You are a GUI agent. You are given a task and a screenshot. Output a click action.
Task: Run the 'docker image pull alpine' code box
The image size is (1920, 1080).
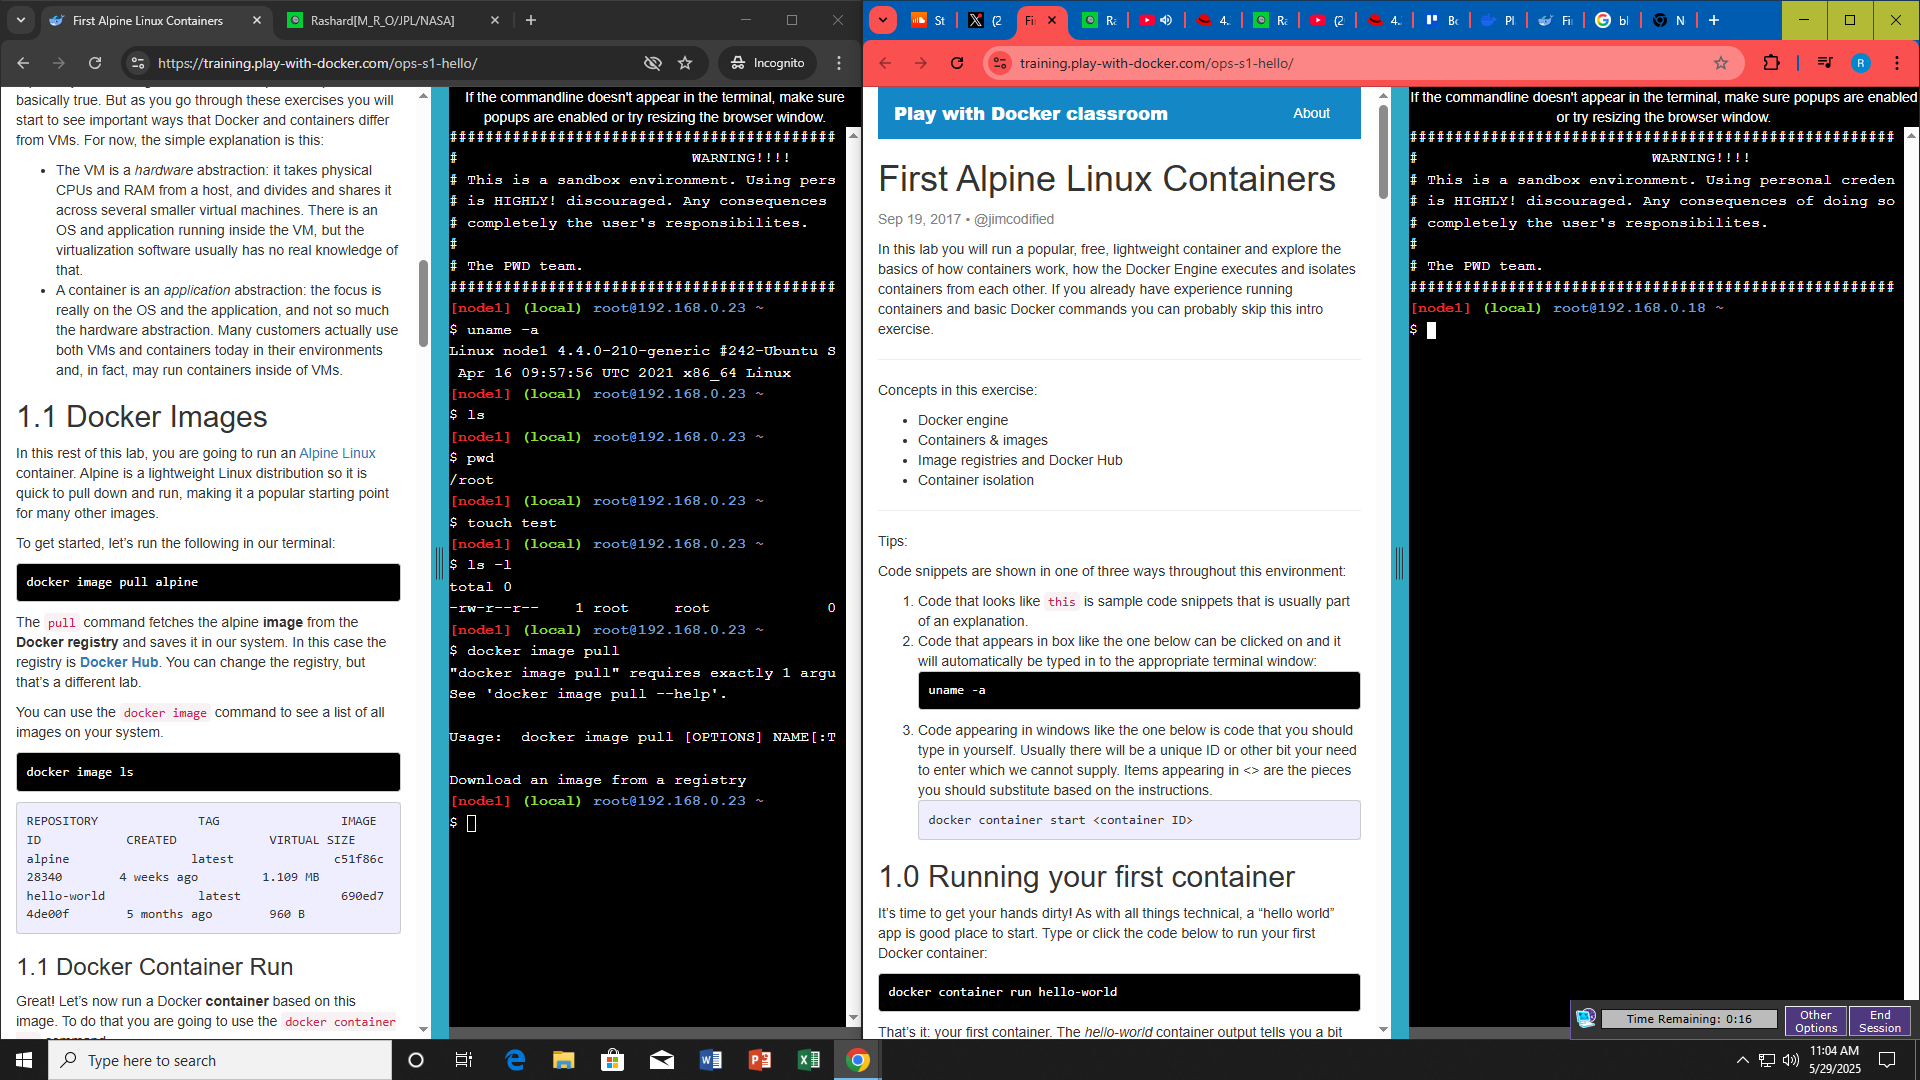tap(208, 582)
